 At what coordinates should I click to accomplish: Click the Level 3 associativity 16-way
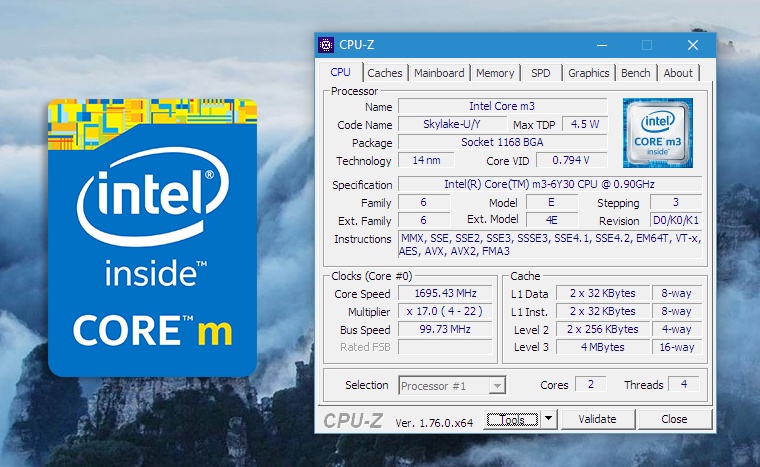tap(677, 347)
